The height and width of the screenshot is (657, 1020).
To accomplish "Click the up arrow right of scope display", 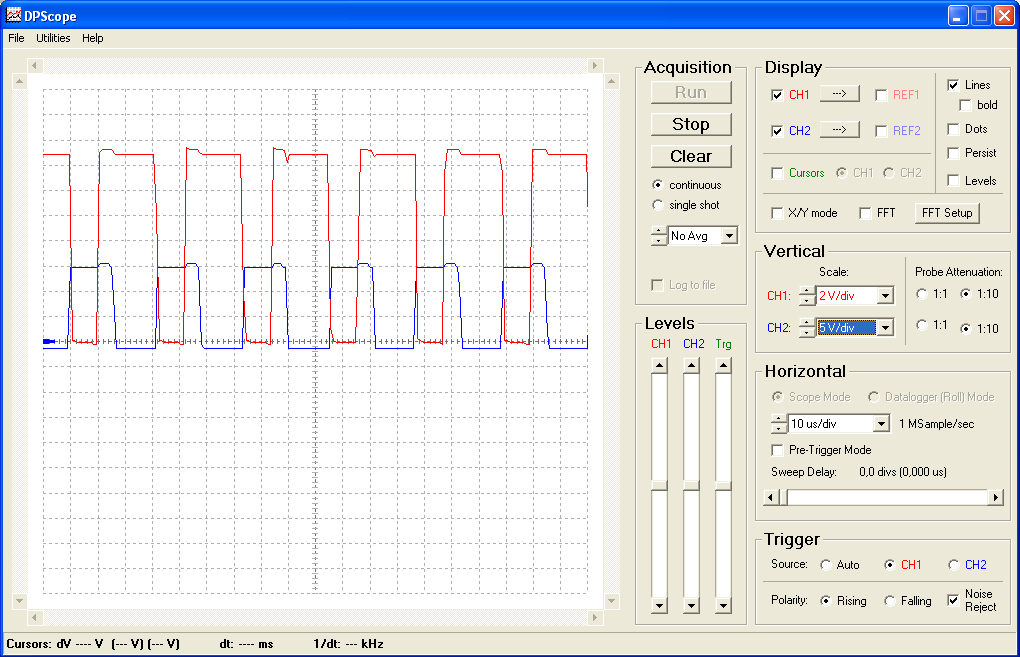I will coord(611,81).
